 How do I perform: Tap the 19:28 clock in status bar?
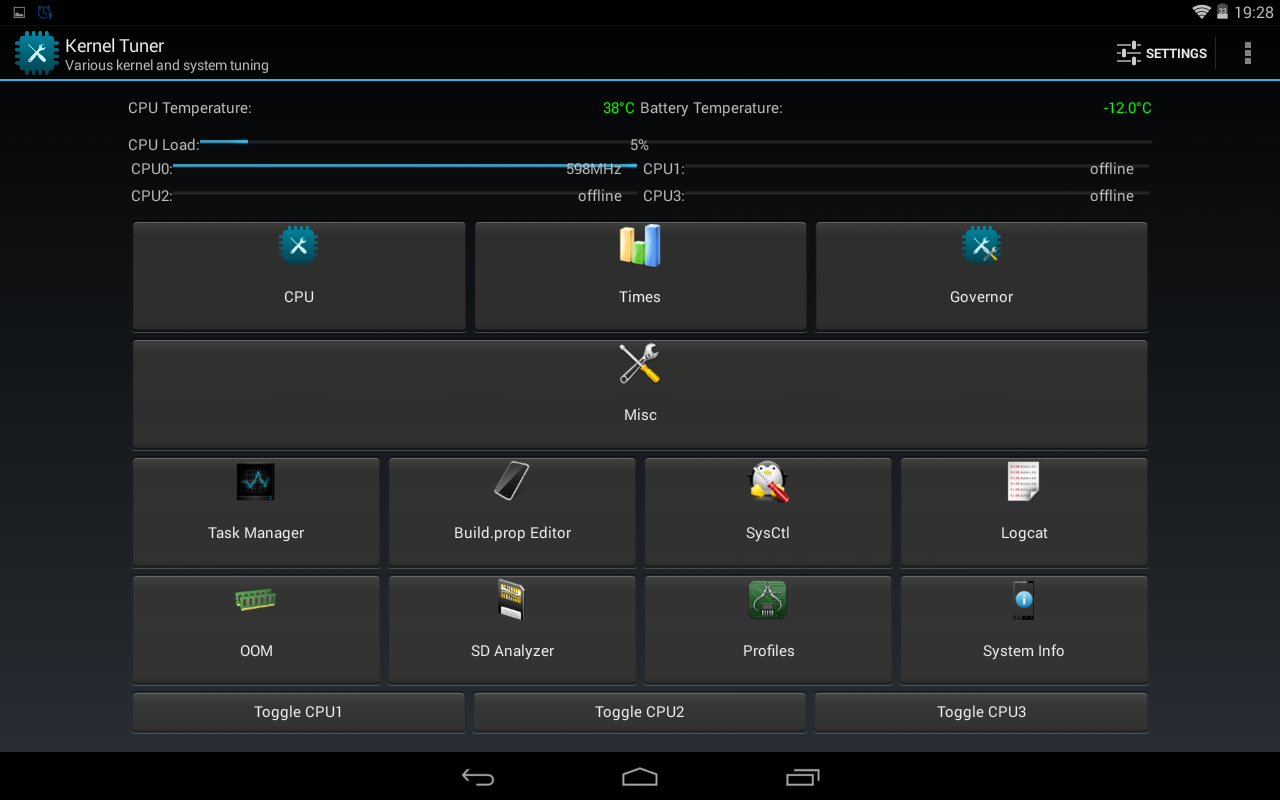[1254, 12]
